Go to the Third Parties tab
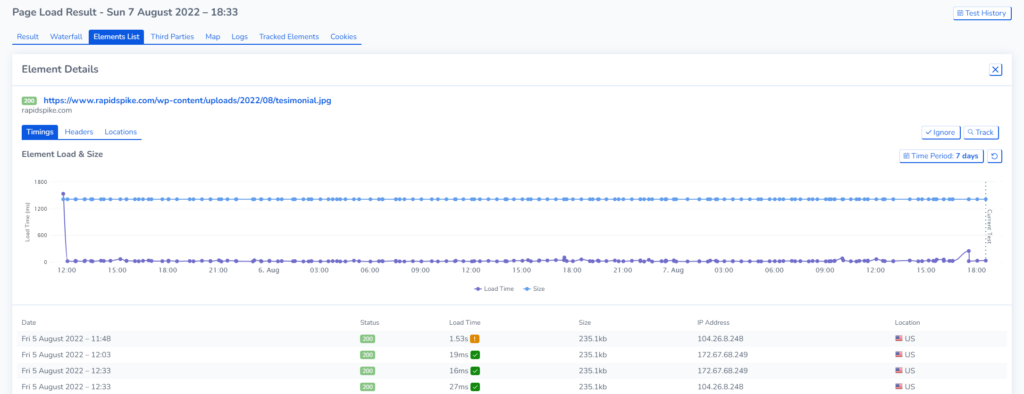 [172, 37]
